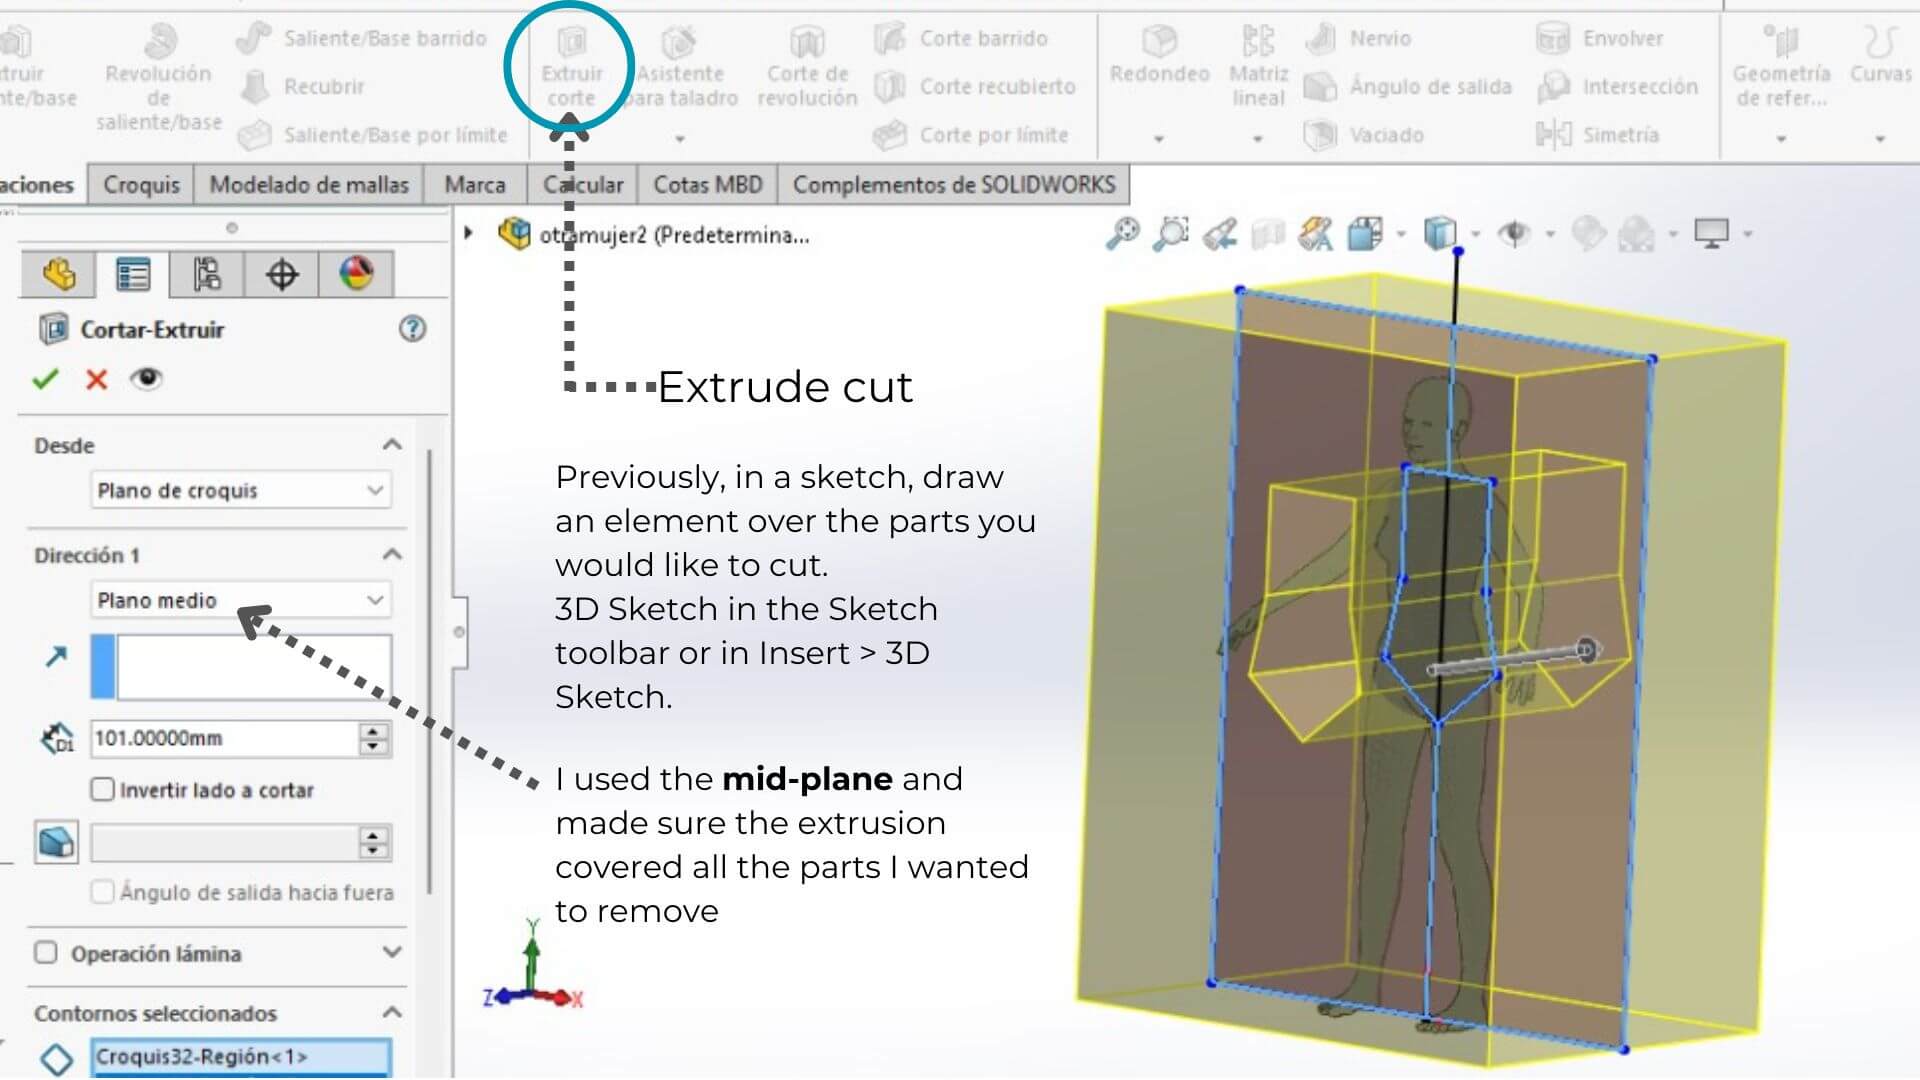Click the Intersección command
This screenshot has width=1920, height=1080.
[1617, 86]
